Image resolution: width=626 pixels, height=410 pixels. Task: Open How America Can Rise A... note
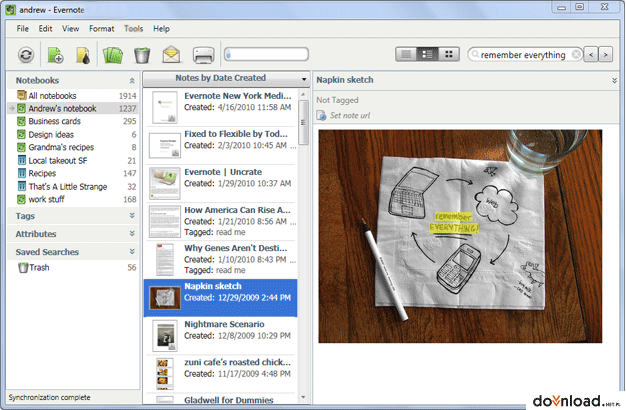pos(222,221)
